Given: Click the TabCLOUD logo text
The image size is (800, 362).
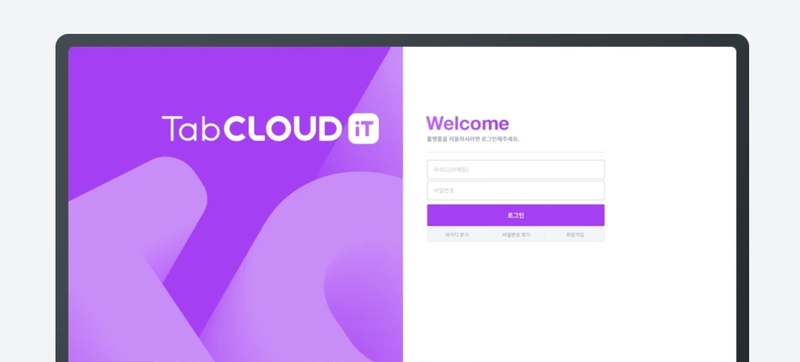Looking at the screenshot, I should pos(251,129).
